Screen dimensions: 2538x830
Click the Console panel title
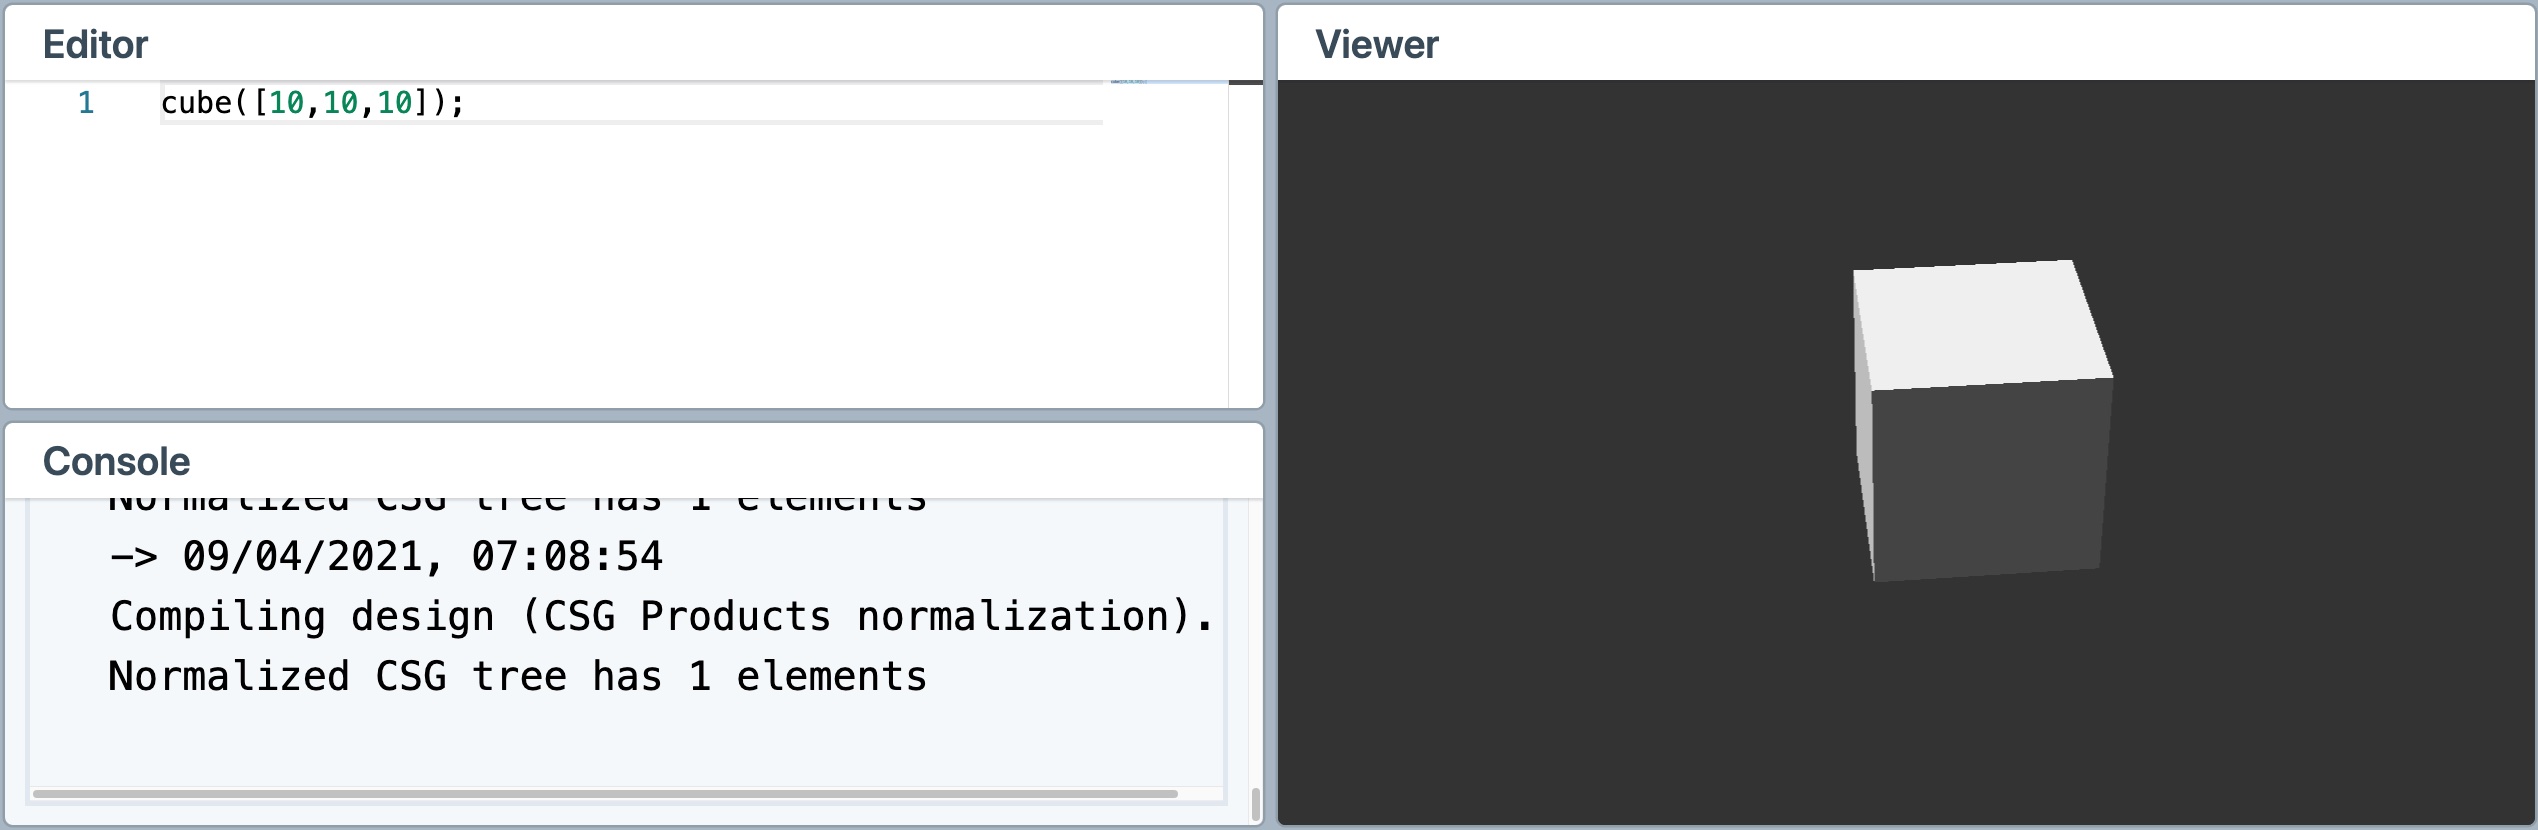tap(116, 462)
